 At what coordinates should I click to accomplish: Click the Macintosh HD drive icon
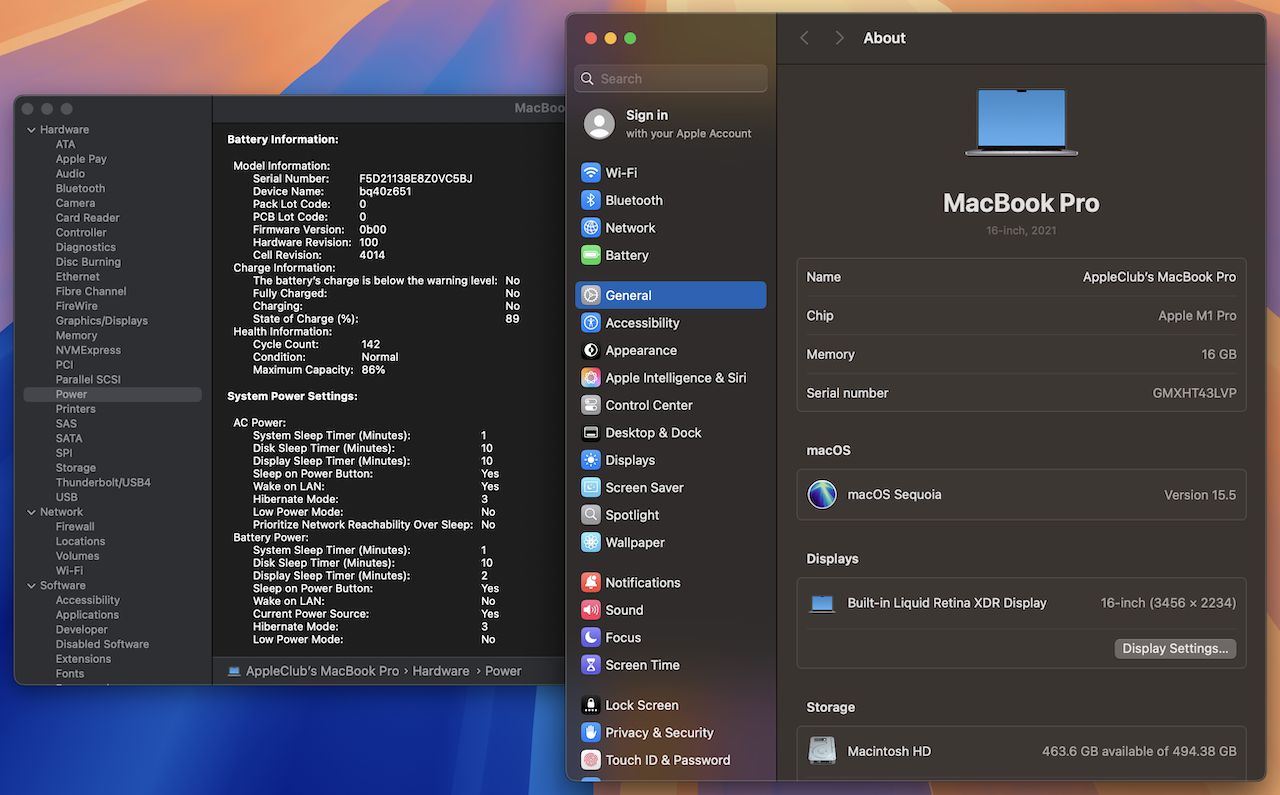click(x=822, y=751)
